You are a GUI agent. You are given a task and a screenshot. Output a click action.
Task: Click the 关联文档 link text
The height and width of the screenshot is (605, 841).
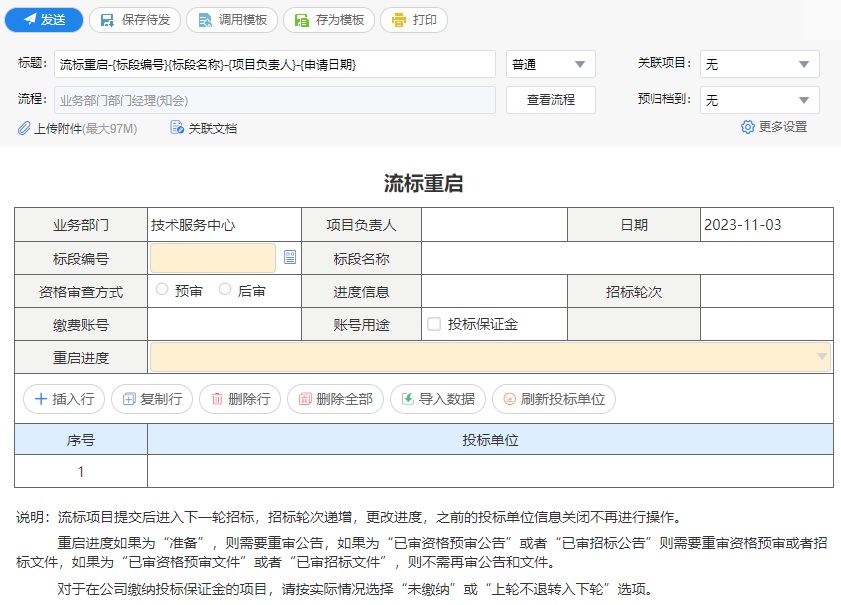[x=212, y=129]
